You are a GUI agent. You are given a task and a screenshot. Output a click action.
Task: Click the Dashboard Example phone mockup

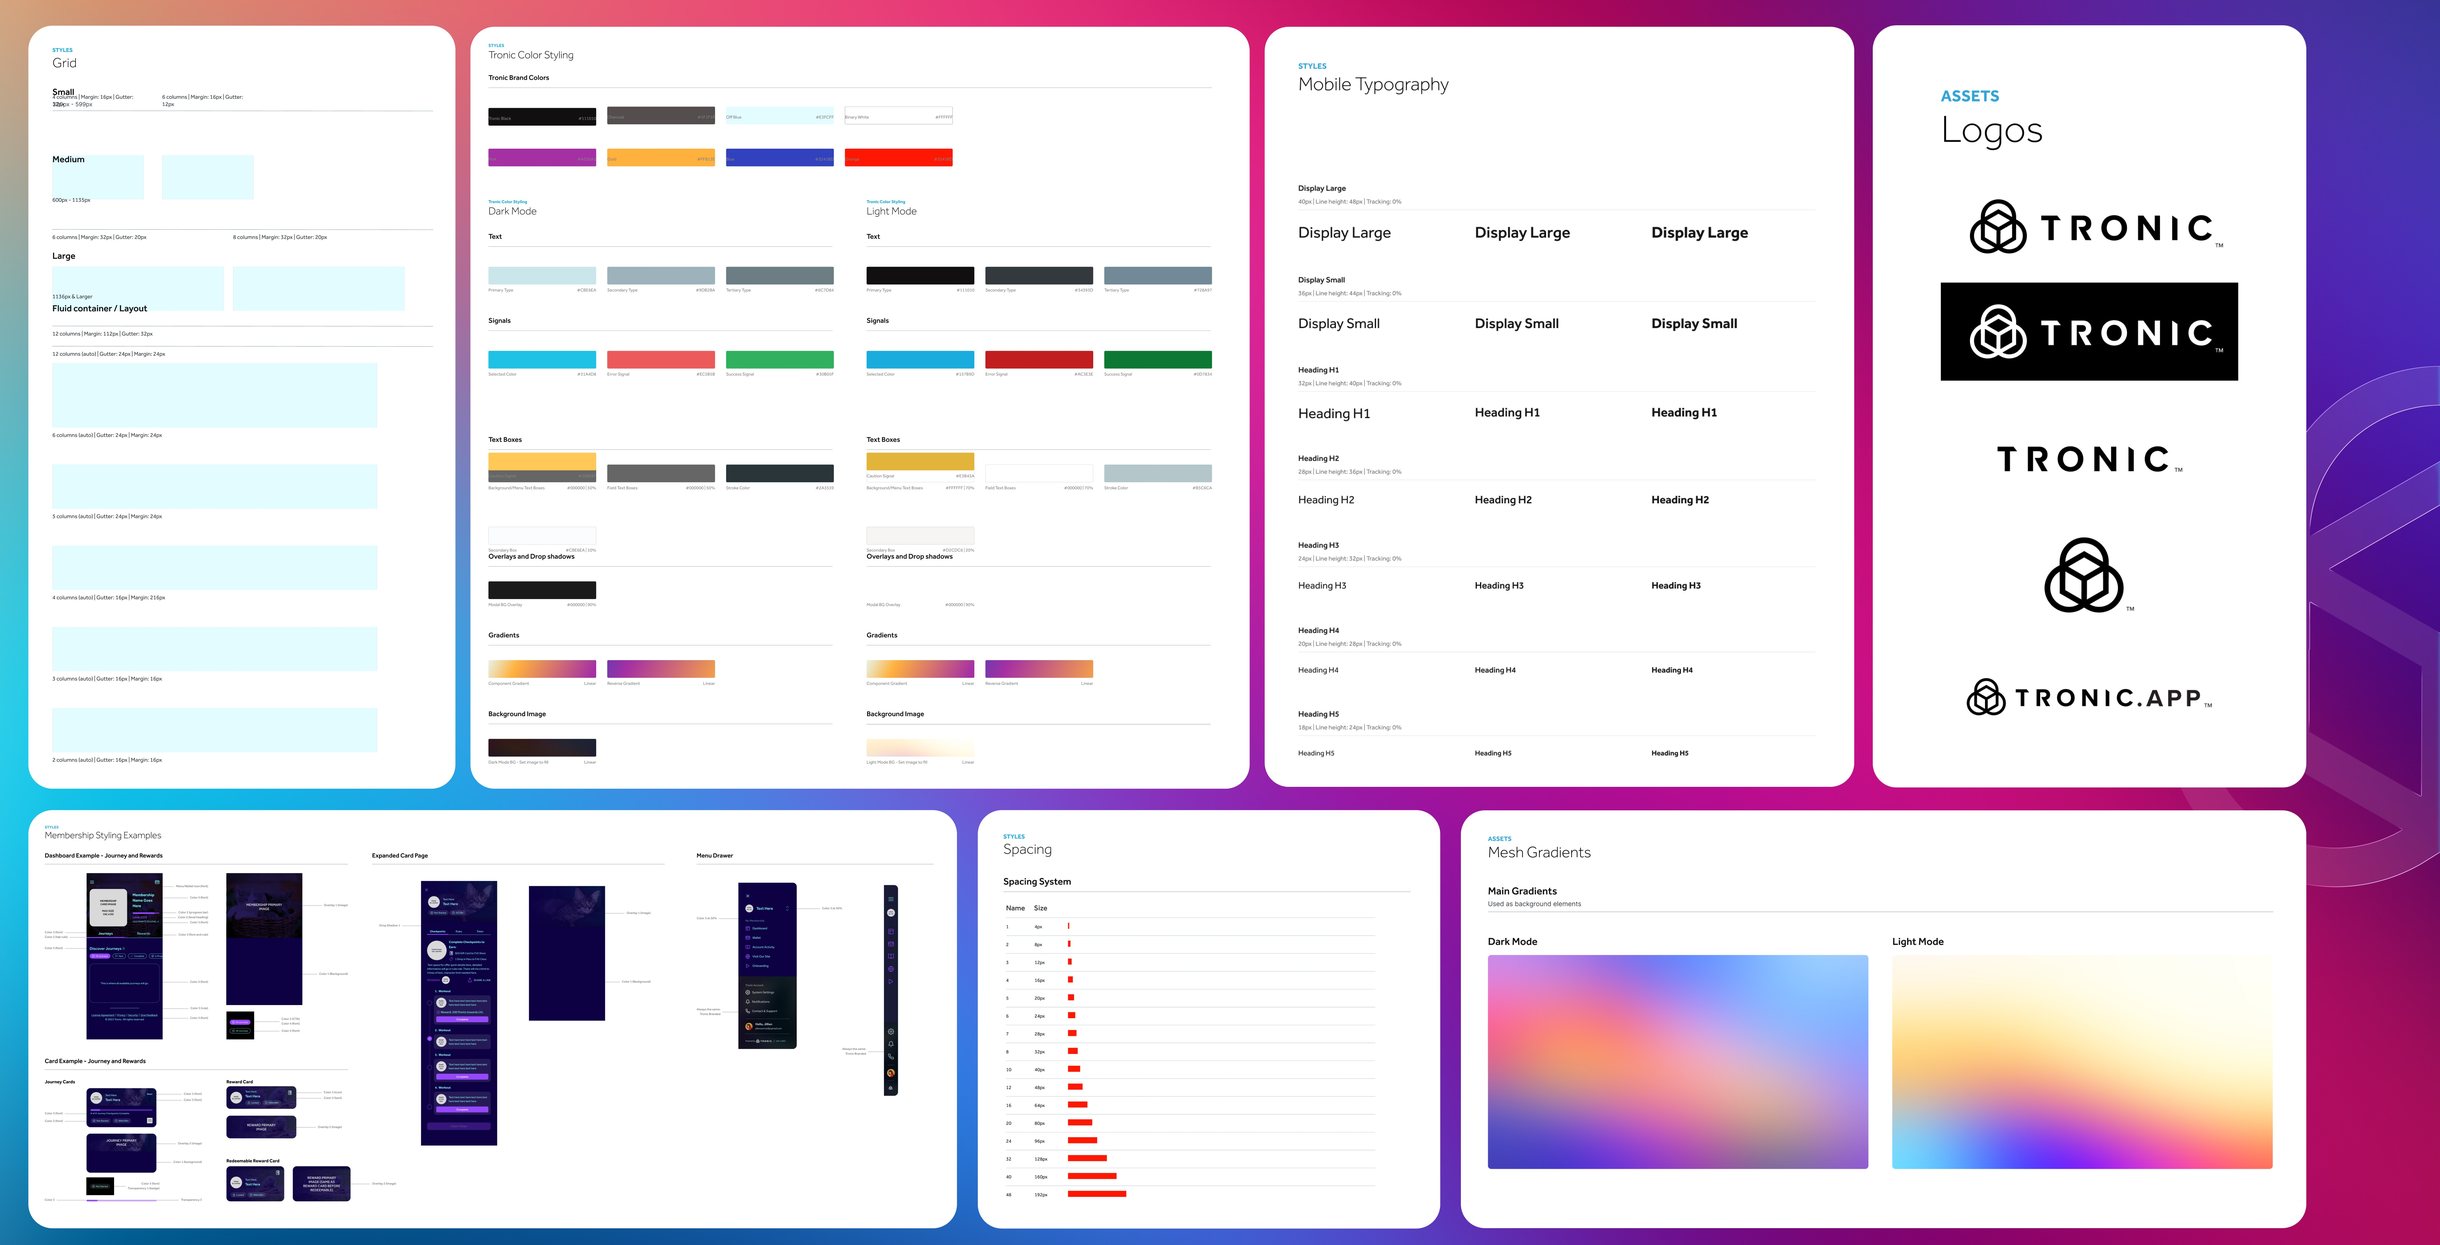124,956
